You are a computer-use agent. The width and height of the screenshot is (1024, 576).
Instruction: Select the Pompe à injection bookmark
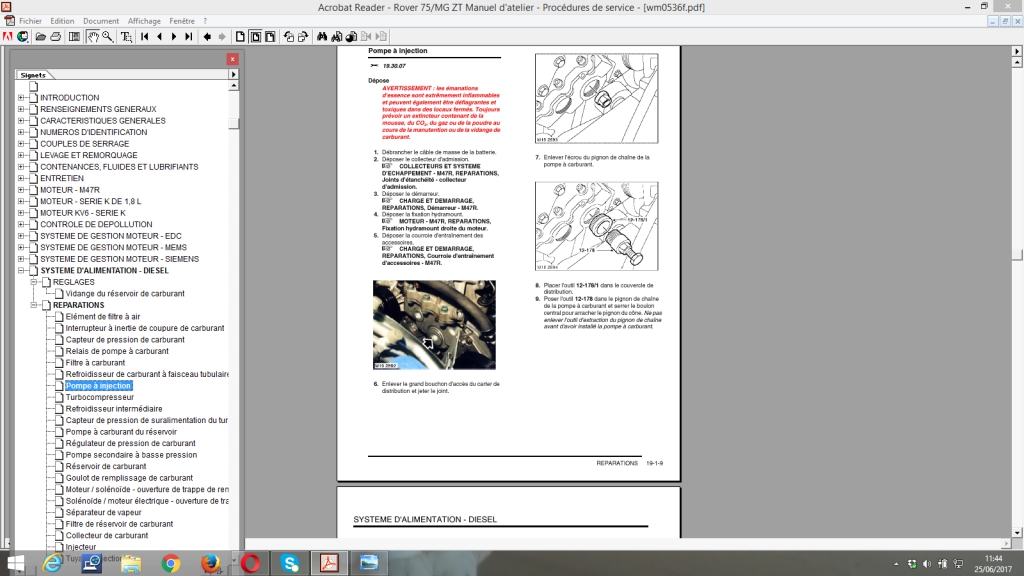click(98, 386)
